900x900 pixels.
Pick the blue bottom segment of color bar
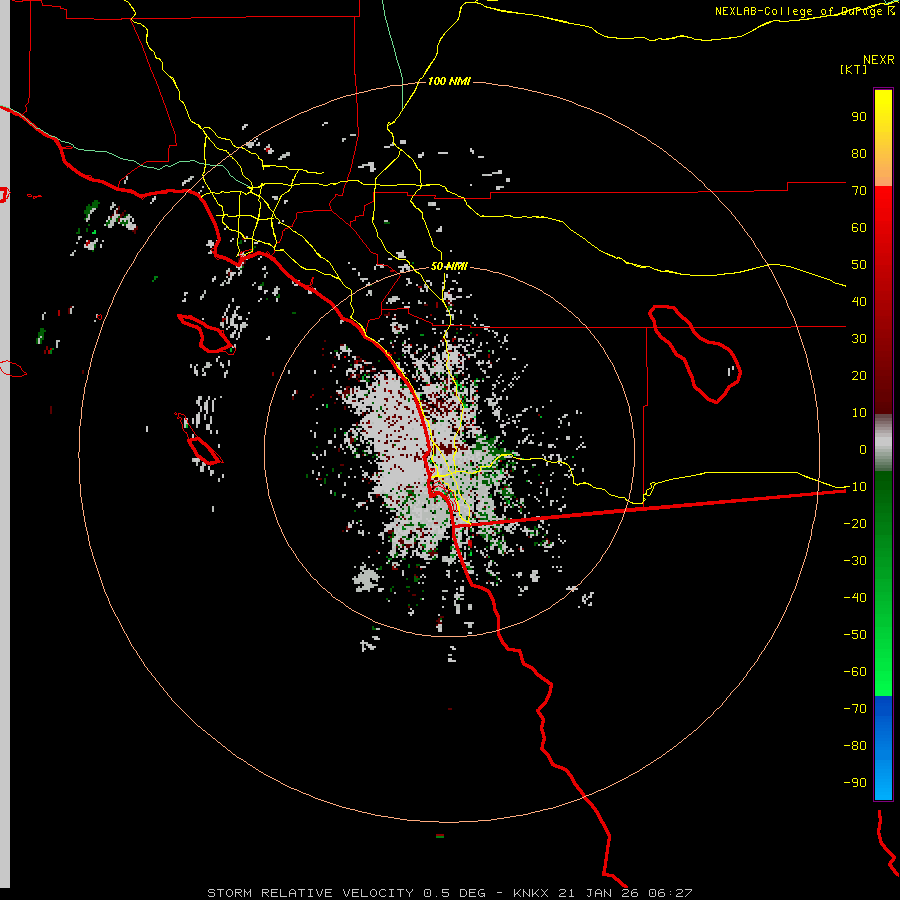883,748
